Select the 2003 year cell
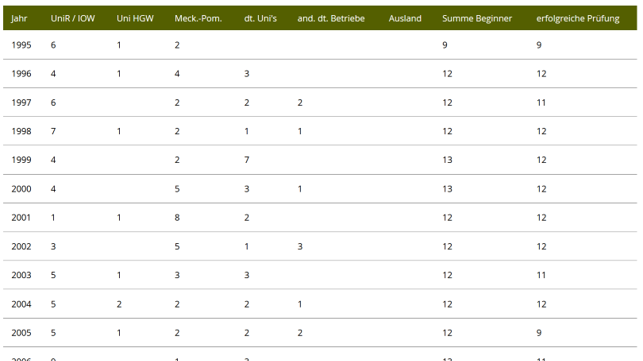 [x=21, y=275]
